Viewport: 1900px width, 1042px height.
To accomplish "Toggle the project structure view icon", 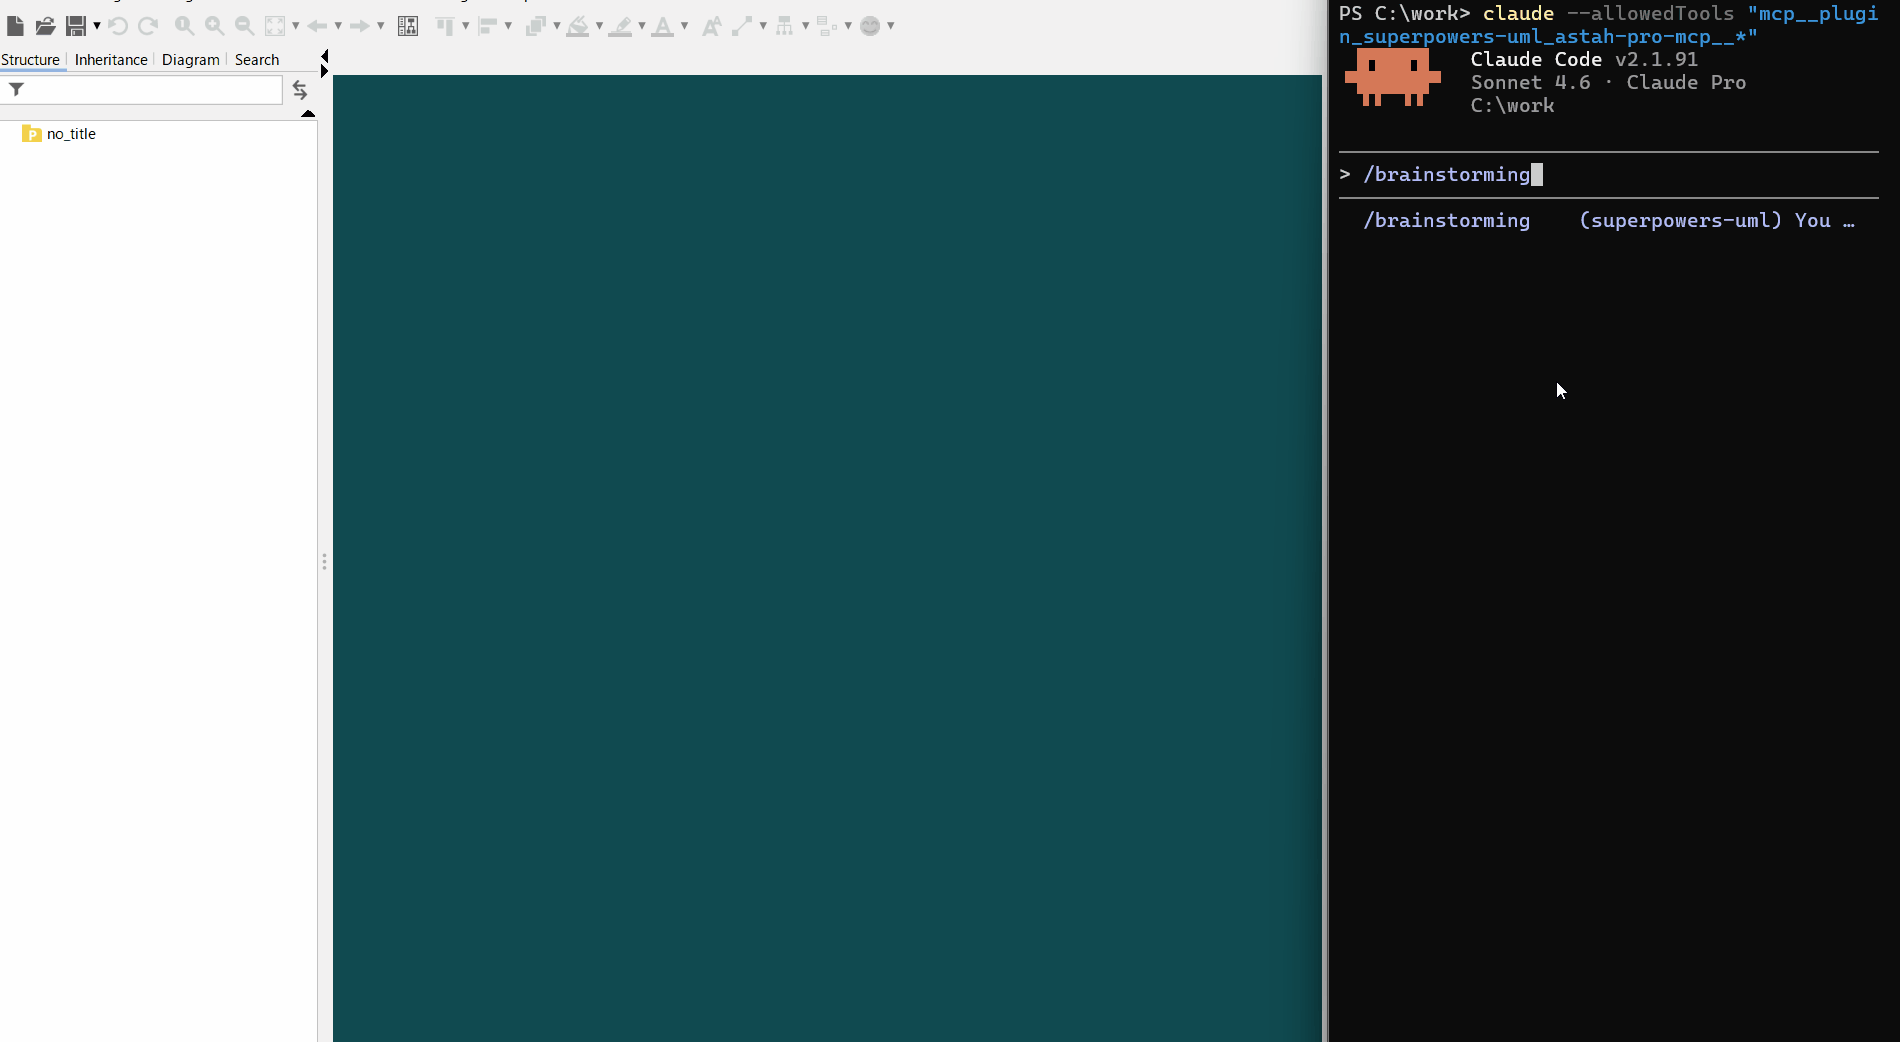I will (x=408, y=26).
